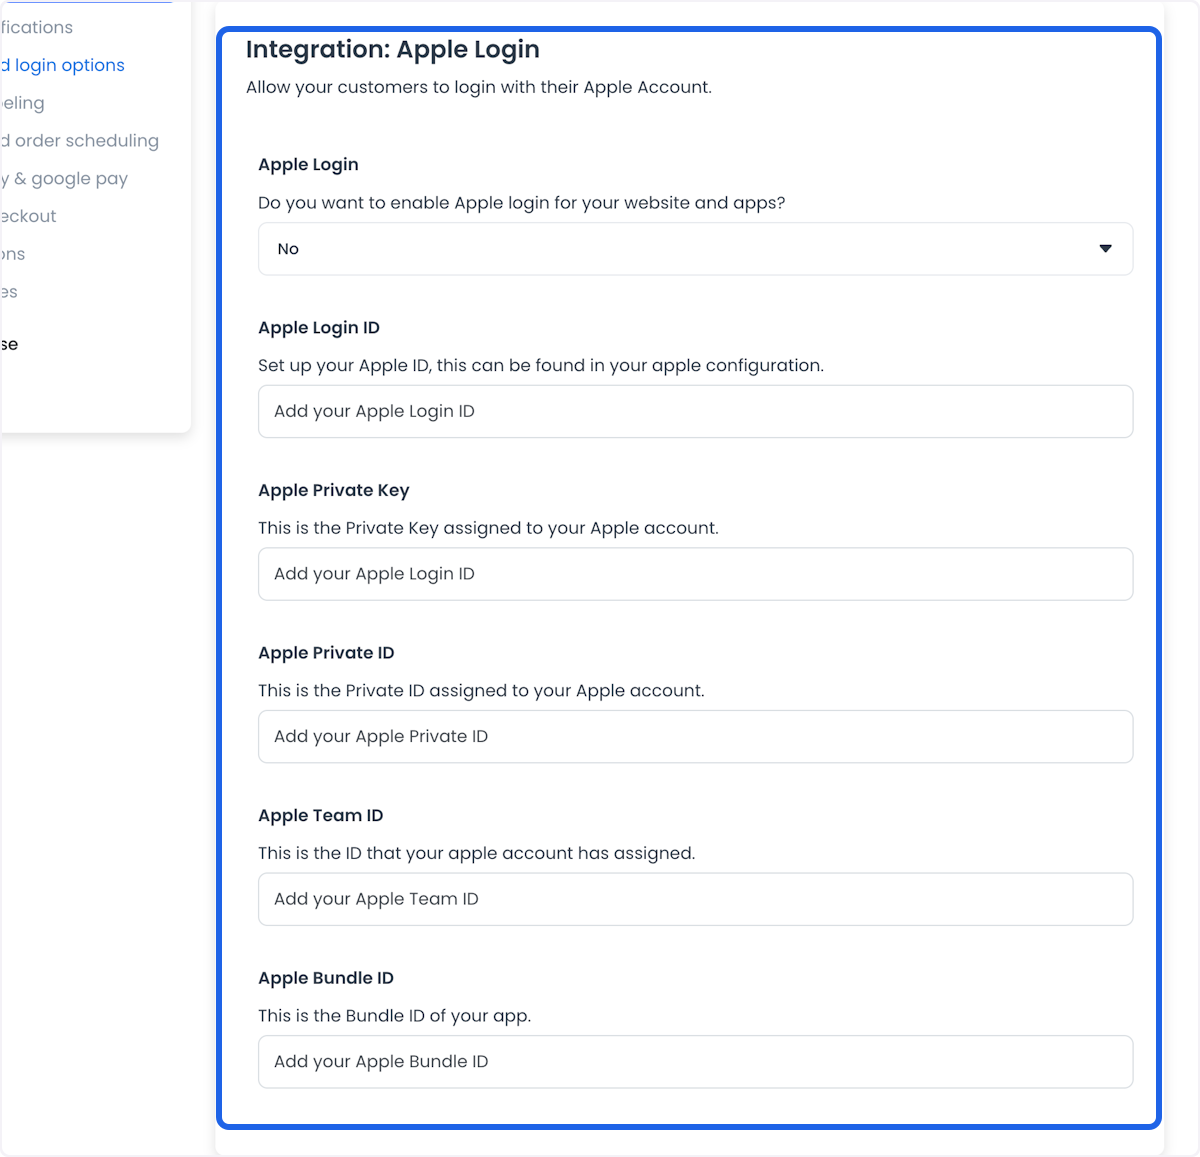Click 'This is the Private ID assigned' text
The width and height of the screenshot is (1200, 1157).
point(481,691)
